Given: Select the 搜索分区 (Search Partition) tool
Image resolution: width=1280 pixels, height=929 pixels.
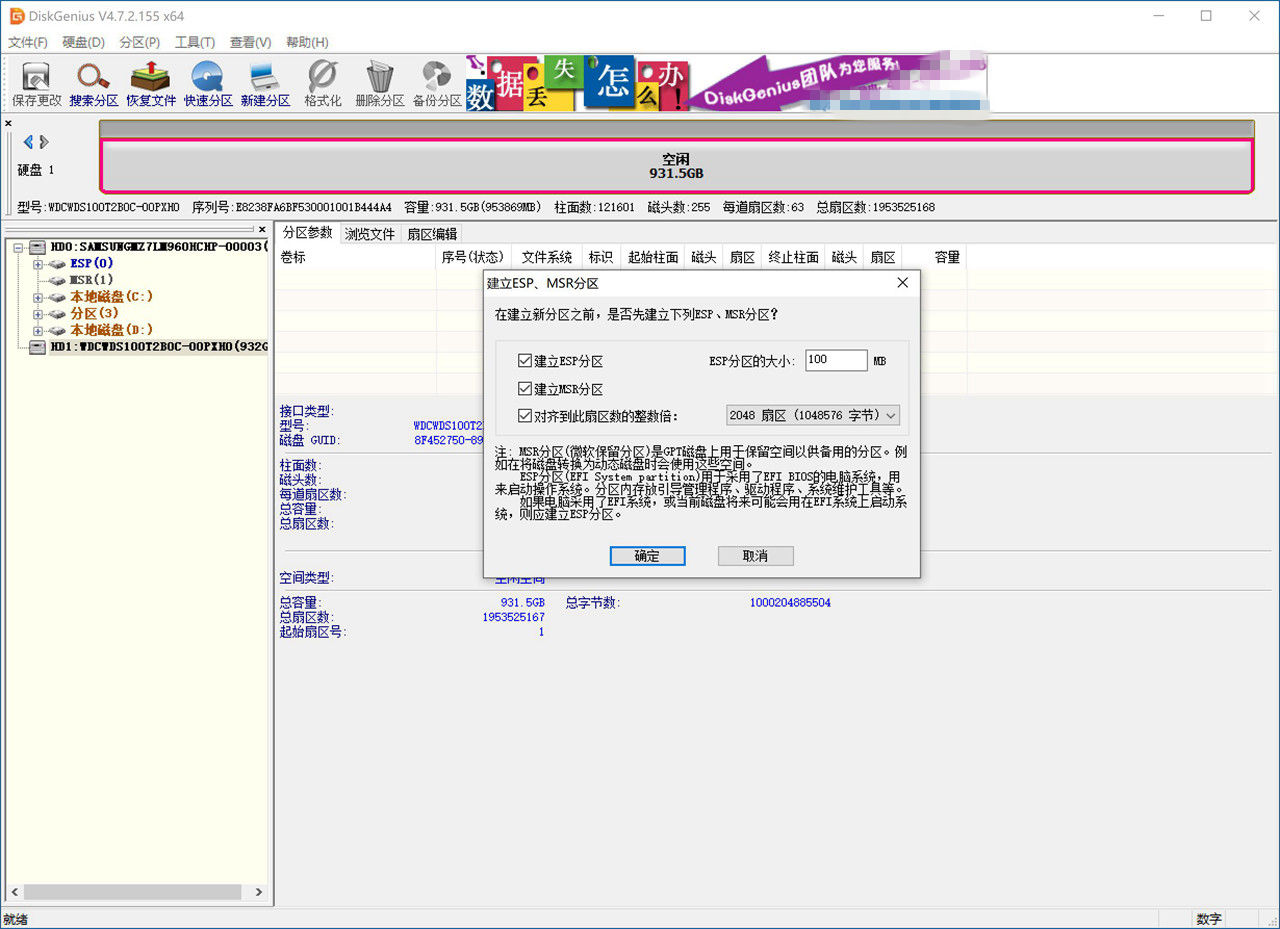Looking at the screenshot, I should tap(93, 80).
